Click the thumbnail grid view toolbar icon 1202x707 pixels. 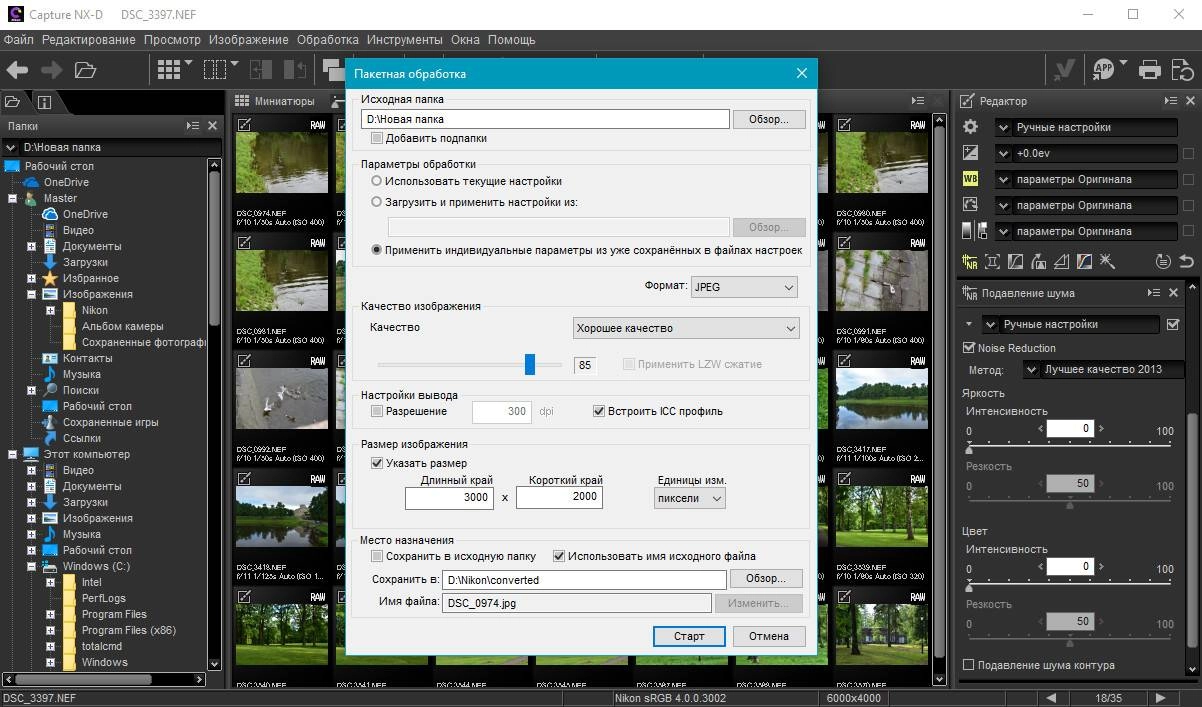click(169, 69)
